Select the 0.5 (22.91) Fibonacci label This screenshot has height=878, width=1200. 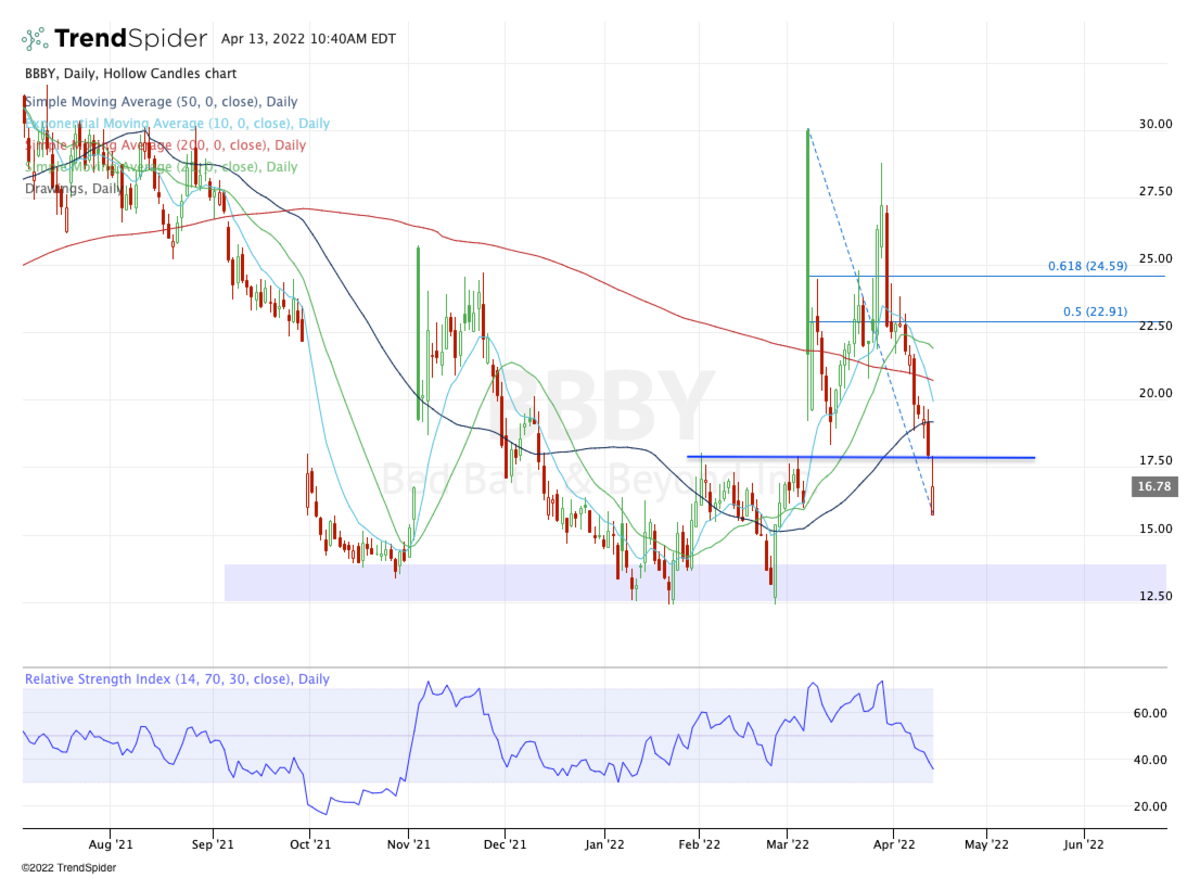click(1094, 312)
